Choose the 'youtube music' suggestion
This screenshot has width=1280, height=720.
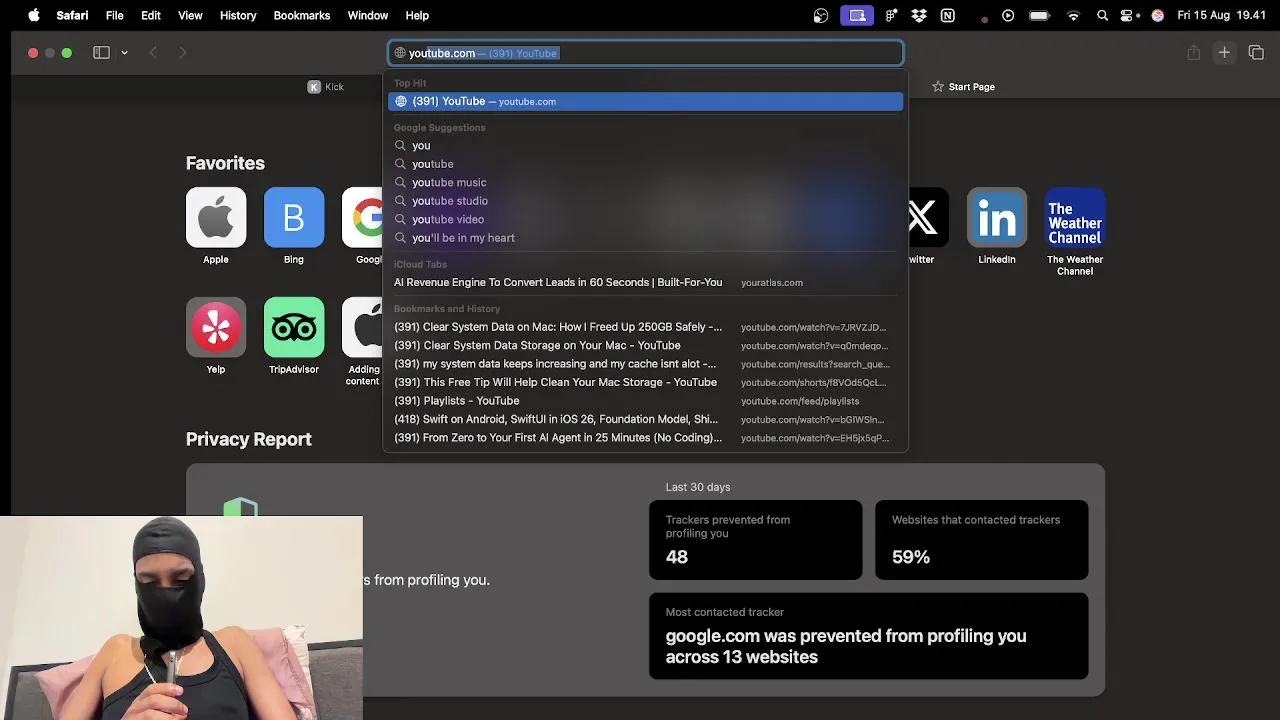[646, 182]
